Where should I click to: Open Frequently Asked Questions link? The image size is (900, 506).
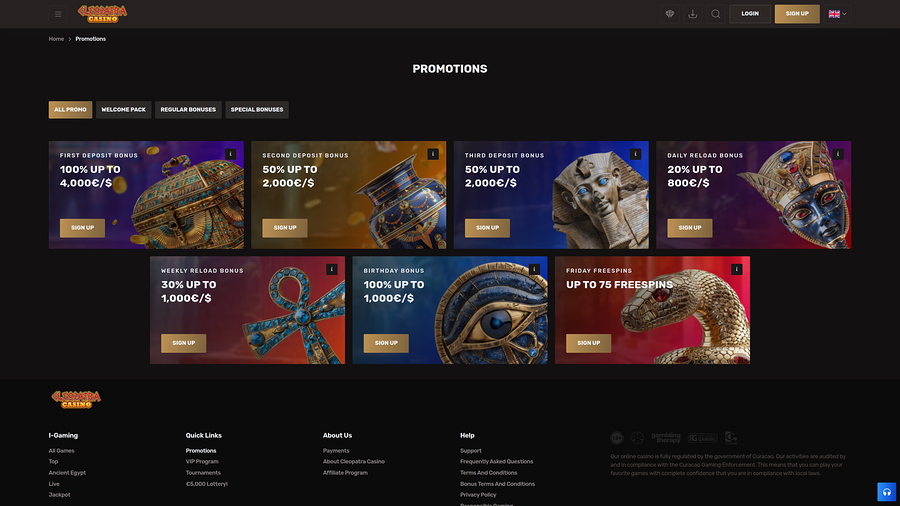496,462
